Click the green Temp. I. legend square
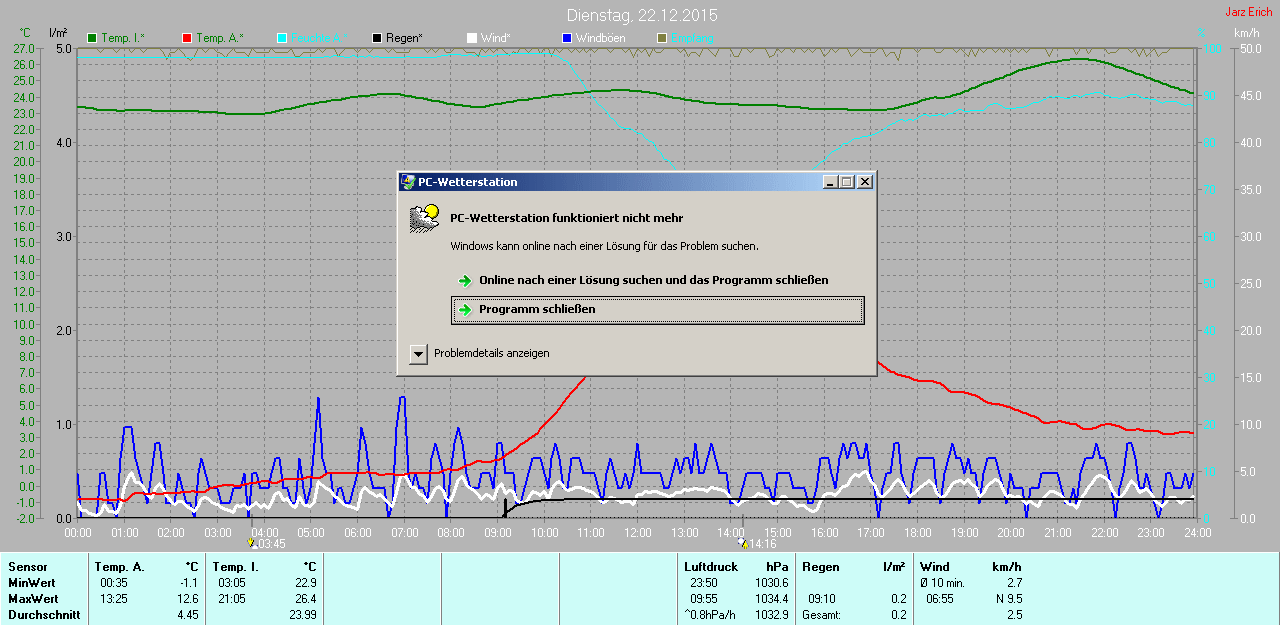 [93, 38]
